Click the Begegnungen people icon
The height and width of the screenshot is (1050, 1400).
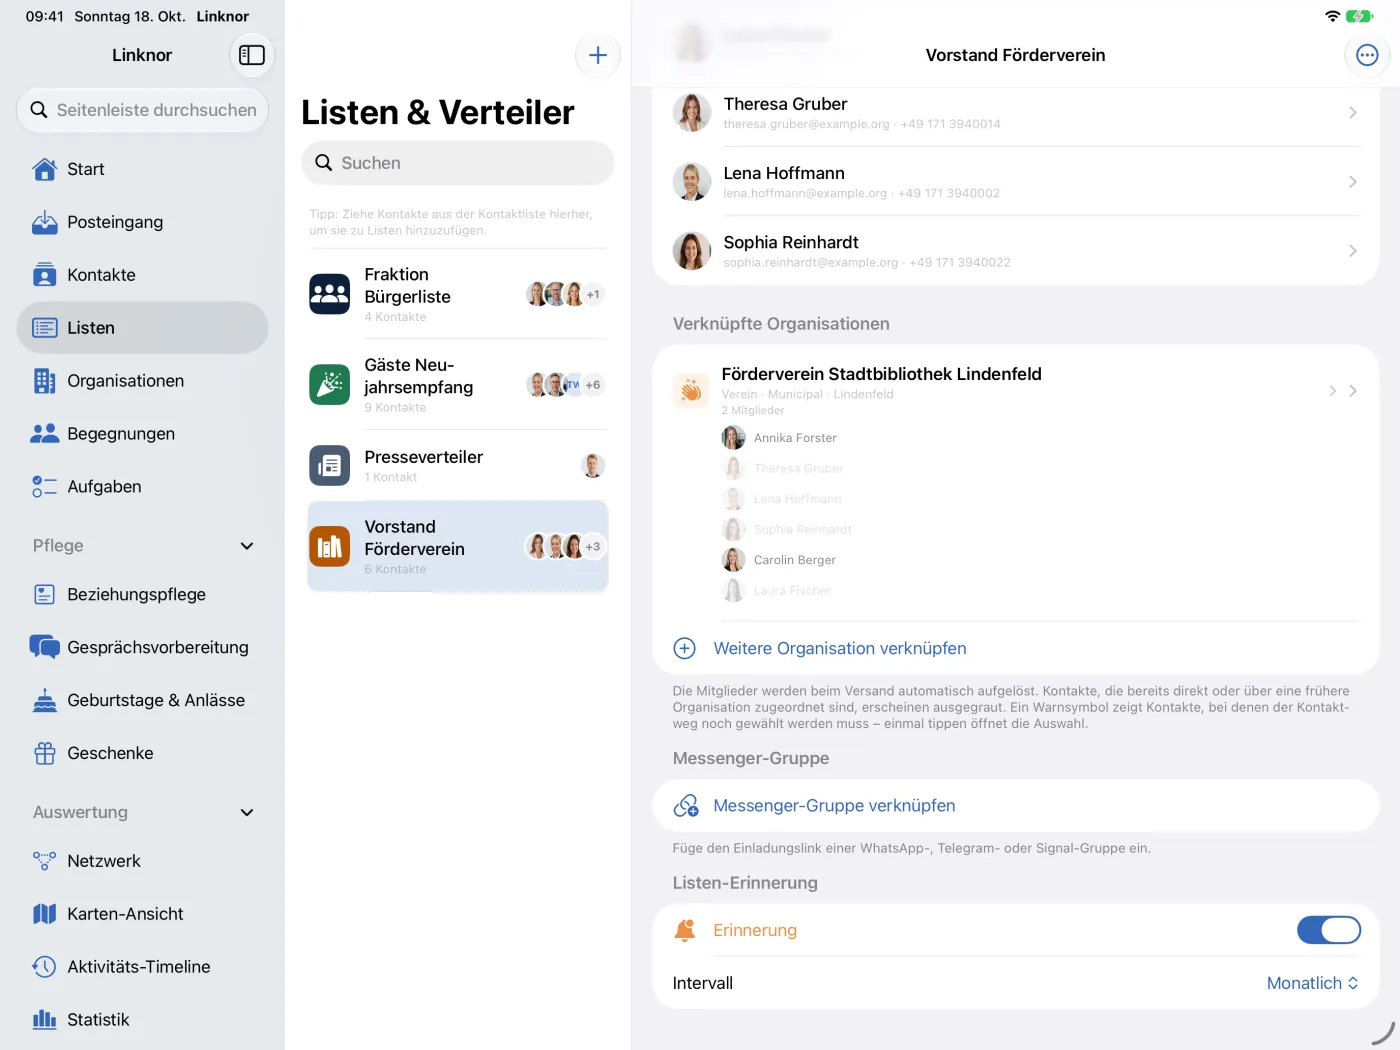point(45,434)
